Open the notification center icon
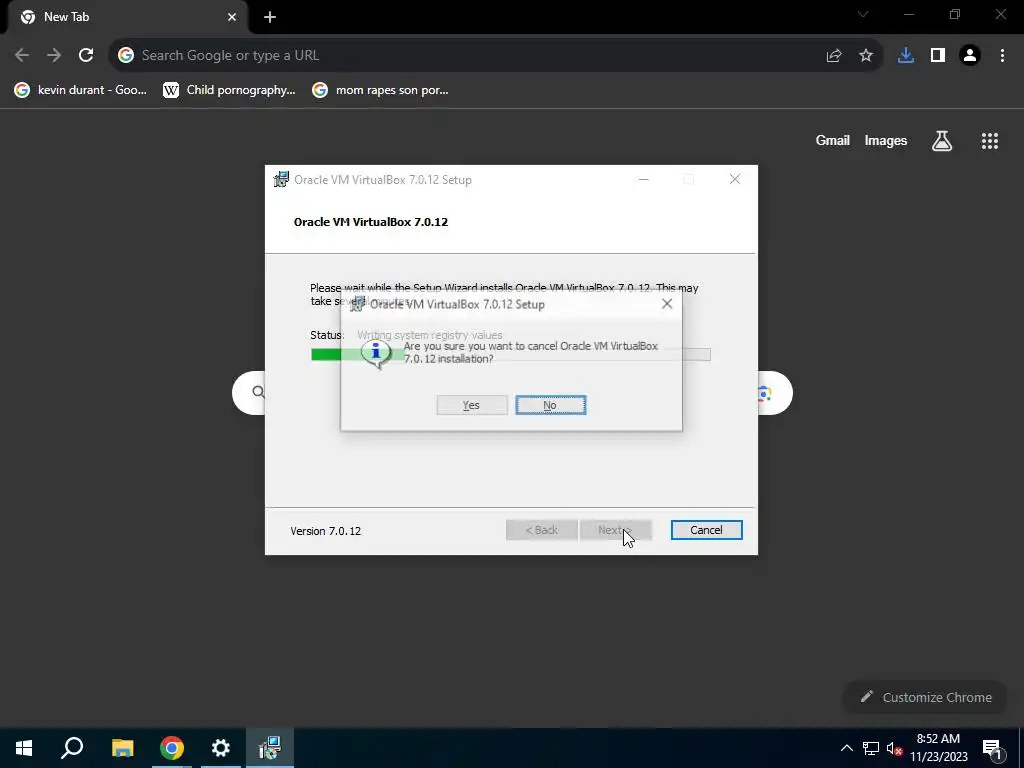This screenshot has width=1024, height=768. click(x=992, y=748)
